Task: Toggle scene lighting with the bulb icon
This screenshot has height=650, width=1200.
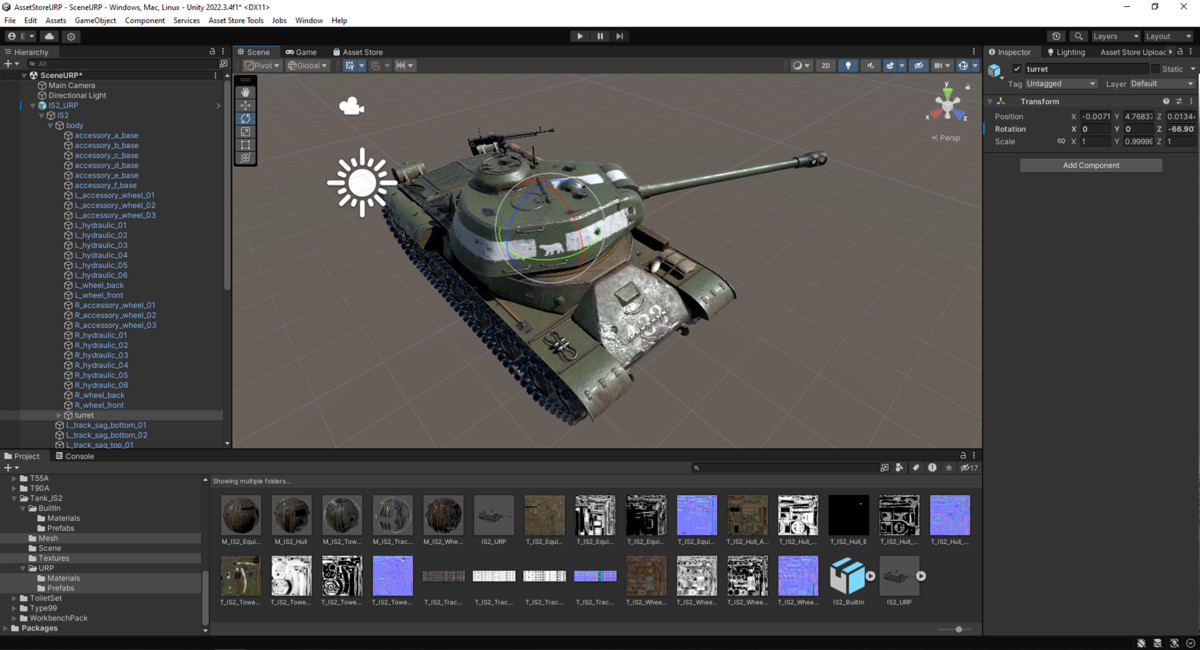Action: pyautogui.click(x=848, y=65)
